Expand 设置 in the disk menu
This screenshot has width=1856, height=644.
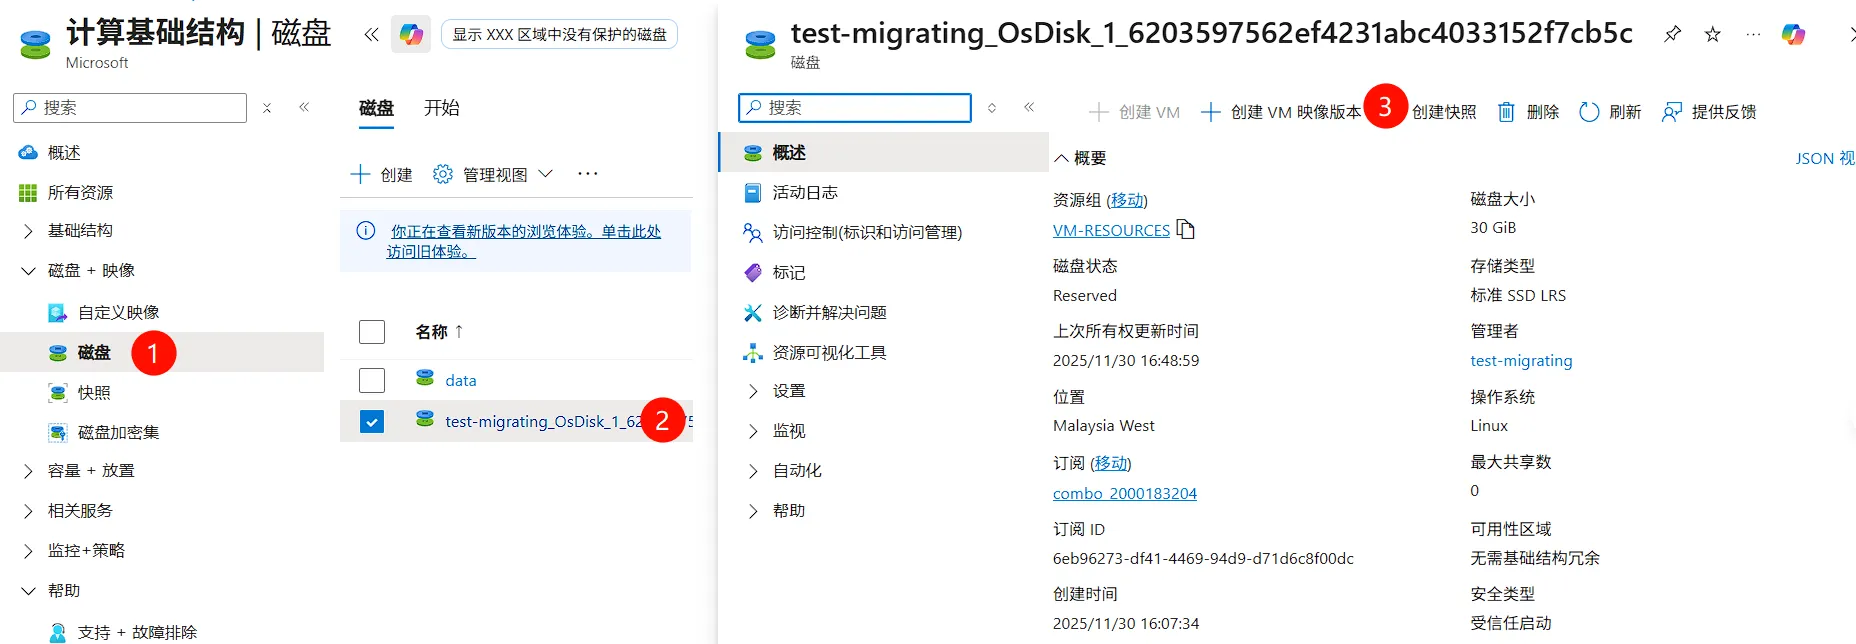(x=754, y=391)
